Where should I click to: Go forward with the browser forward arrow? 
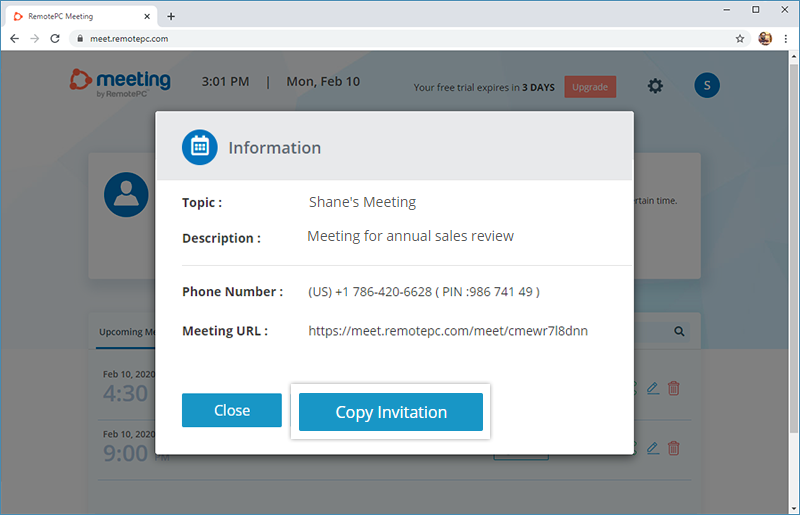point(35,38)
